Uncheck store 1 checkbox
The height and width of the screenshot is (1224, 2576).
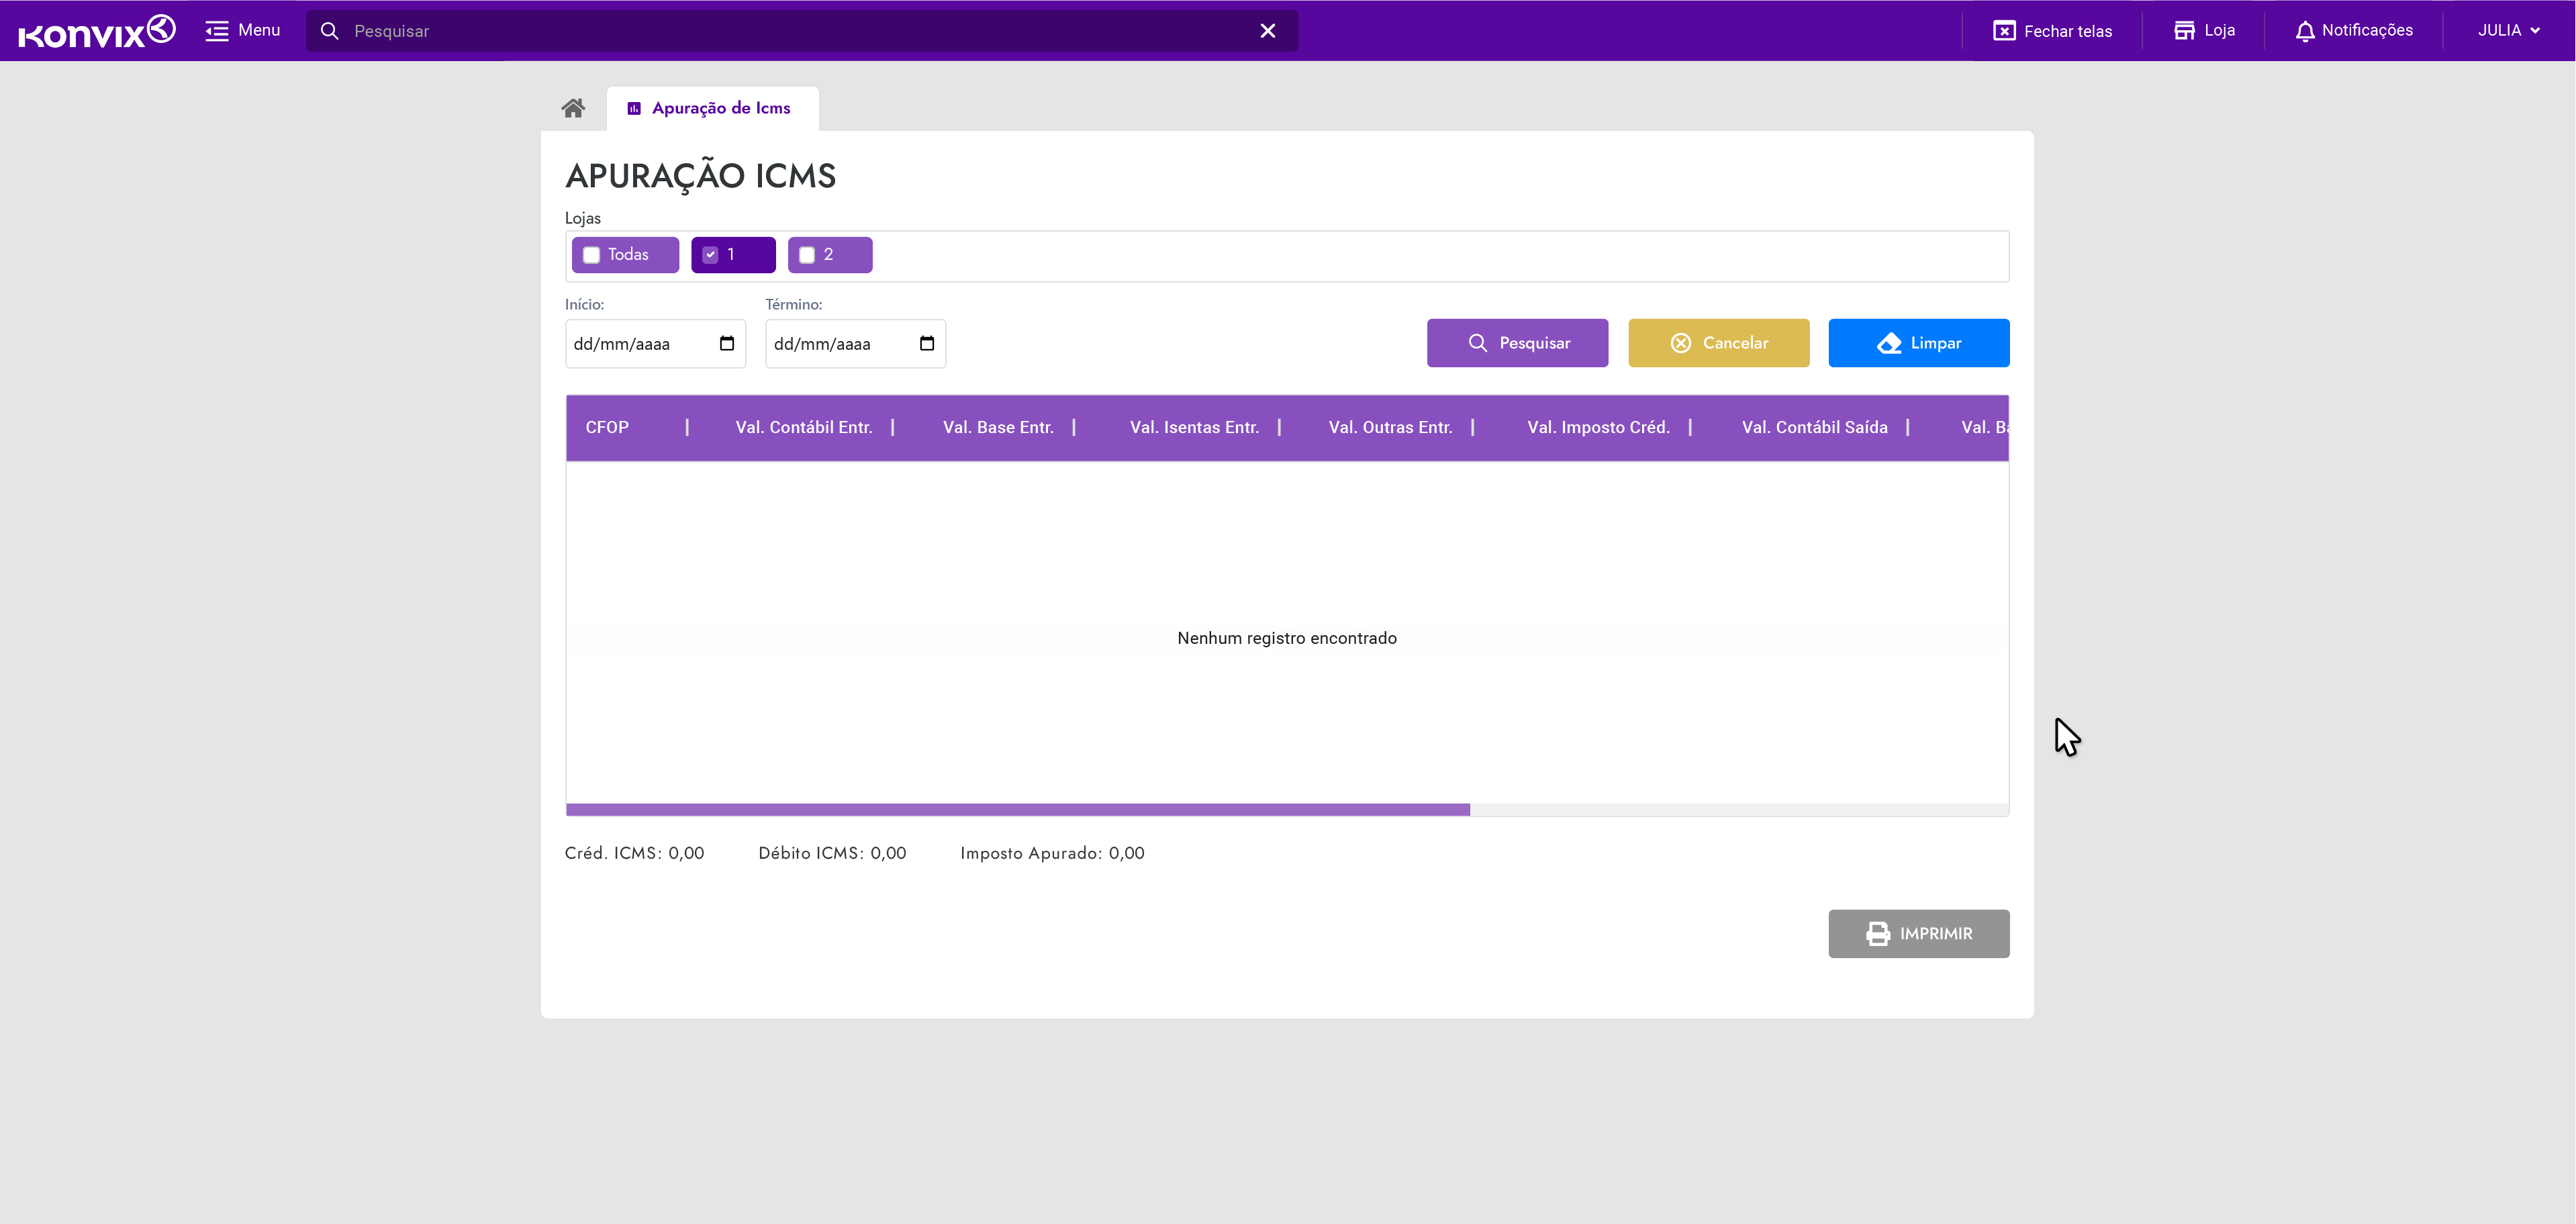[711, 255]
